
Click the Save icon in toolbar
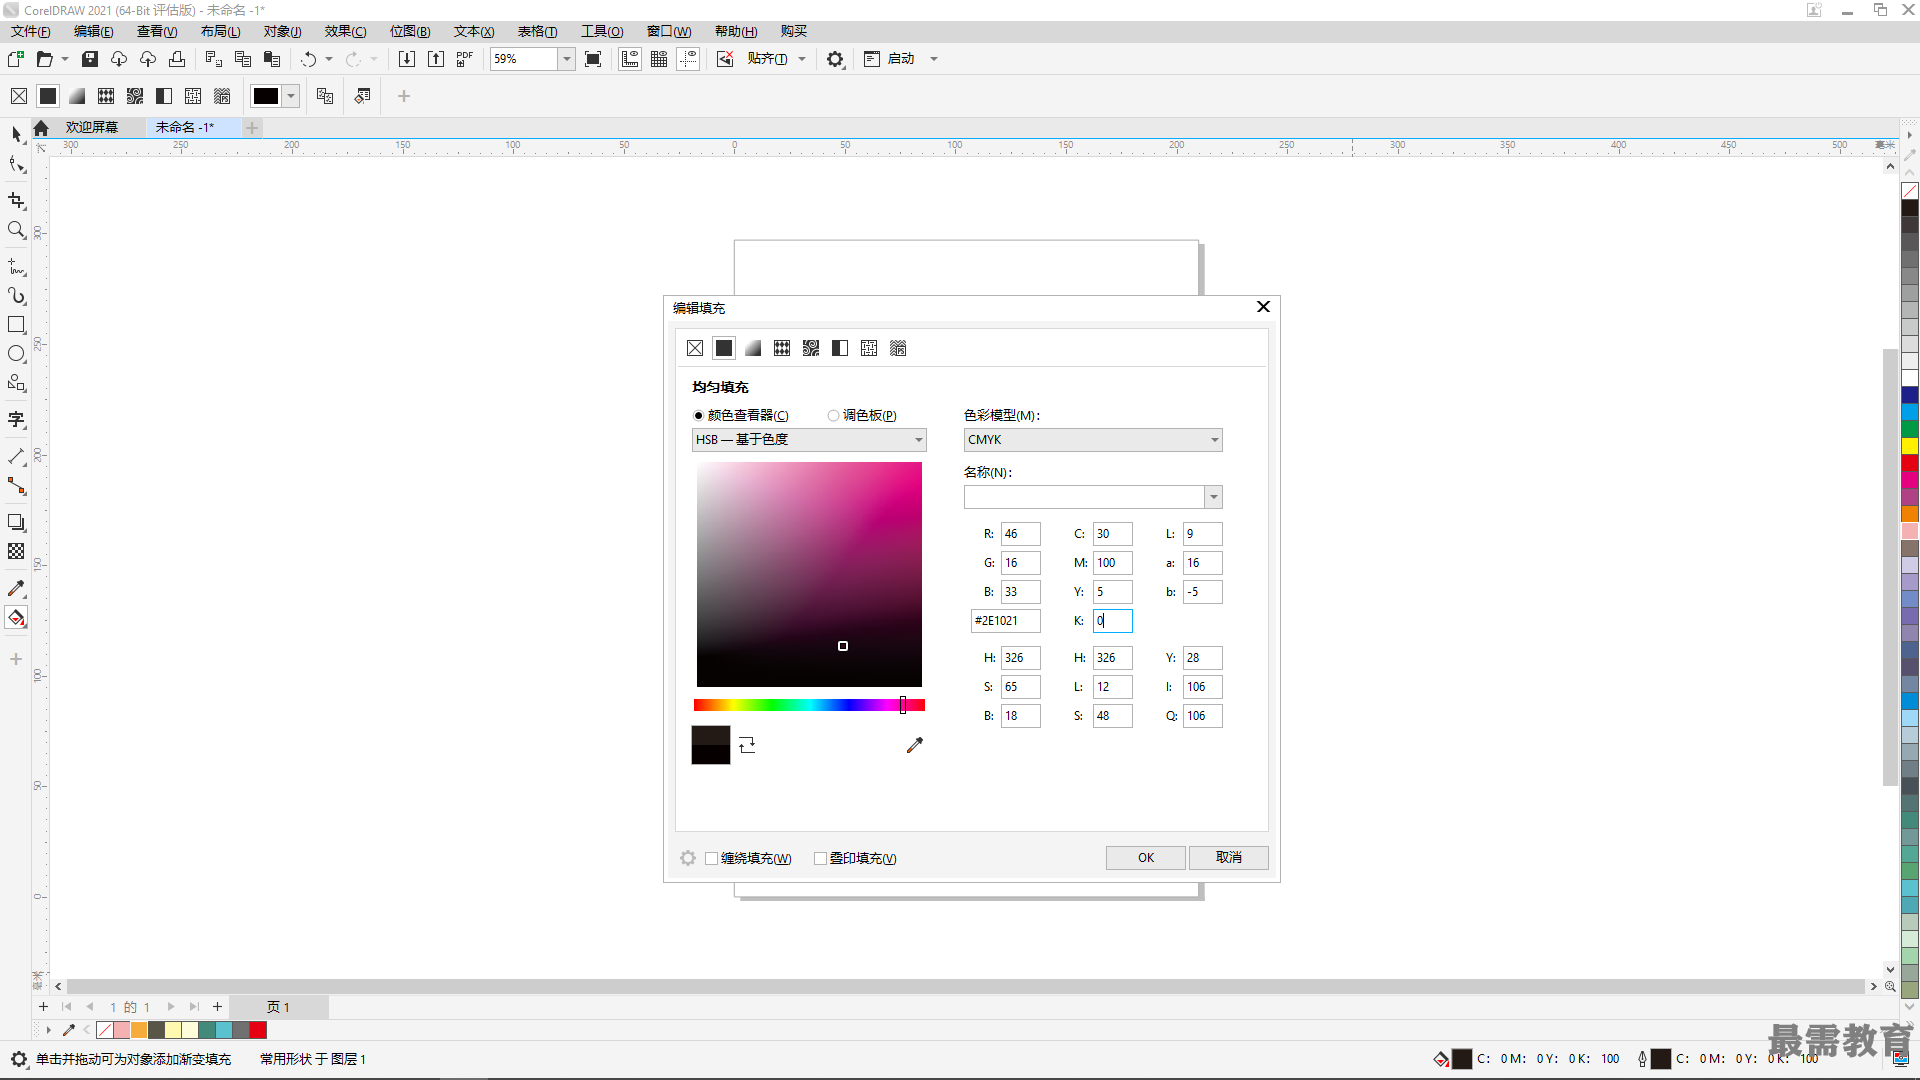(x=90, y=59)
